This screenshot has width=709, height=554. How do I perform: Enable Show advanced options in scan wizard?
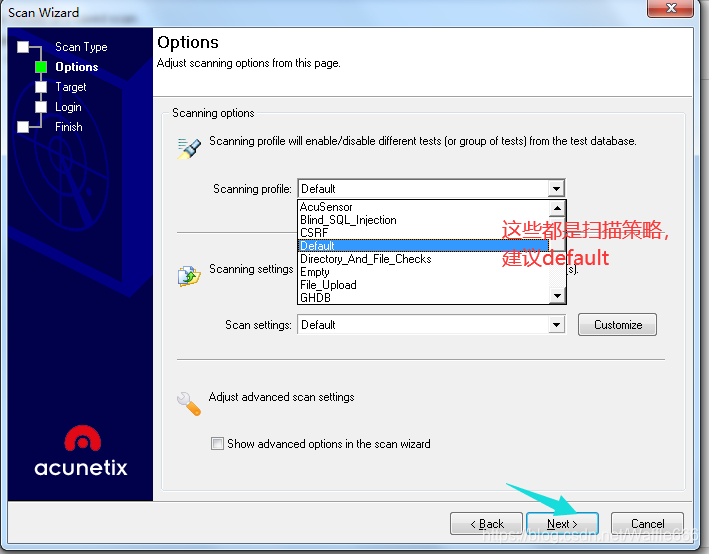click(217, 443)
